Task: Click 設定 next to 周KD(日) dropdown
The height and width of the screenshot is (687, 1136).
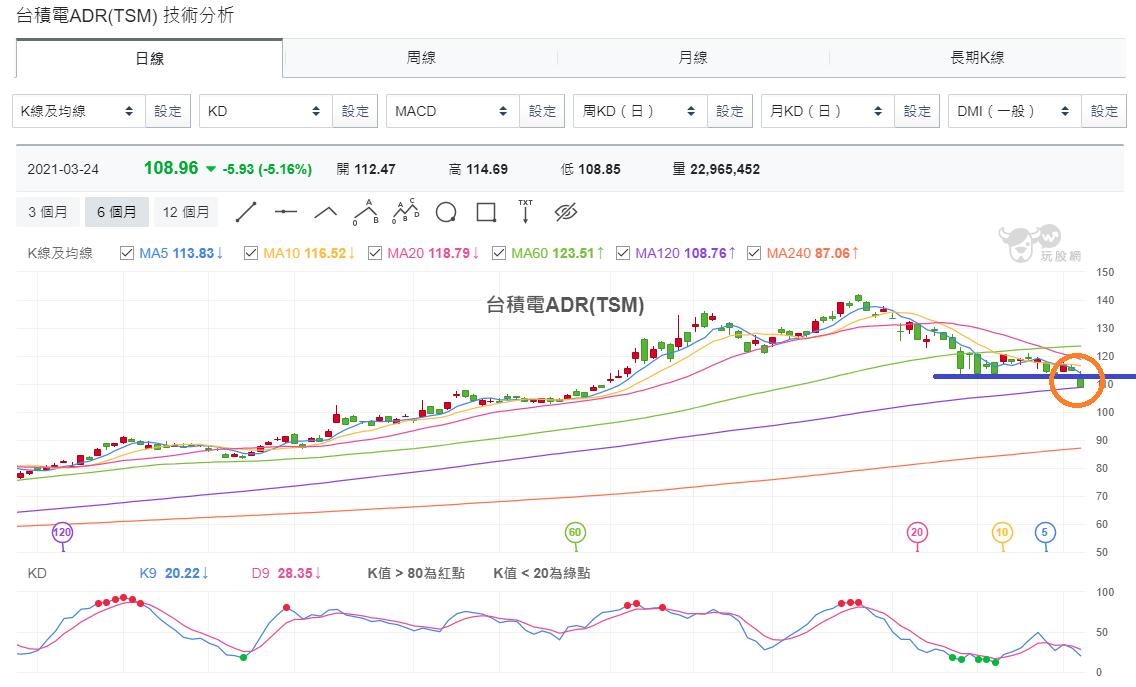Action: (x=730, y=111)
